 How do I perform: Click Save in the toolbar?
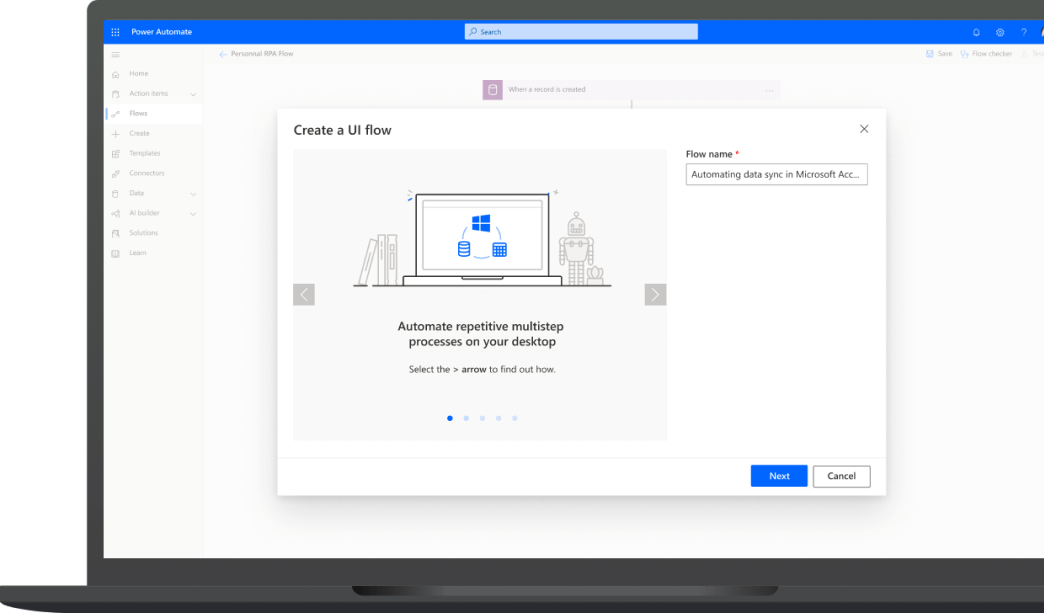pos(939,54)
